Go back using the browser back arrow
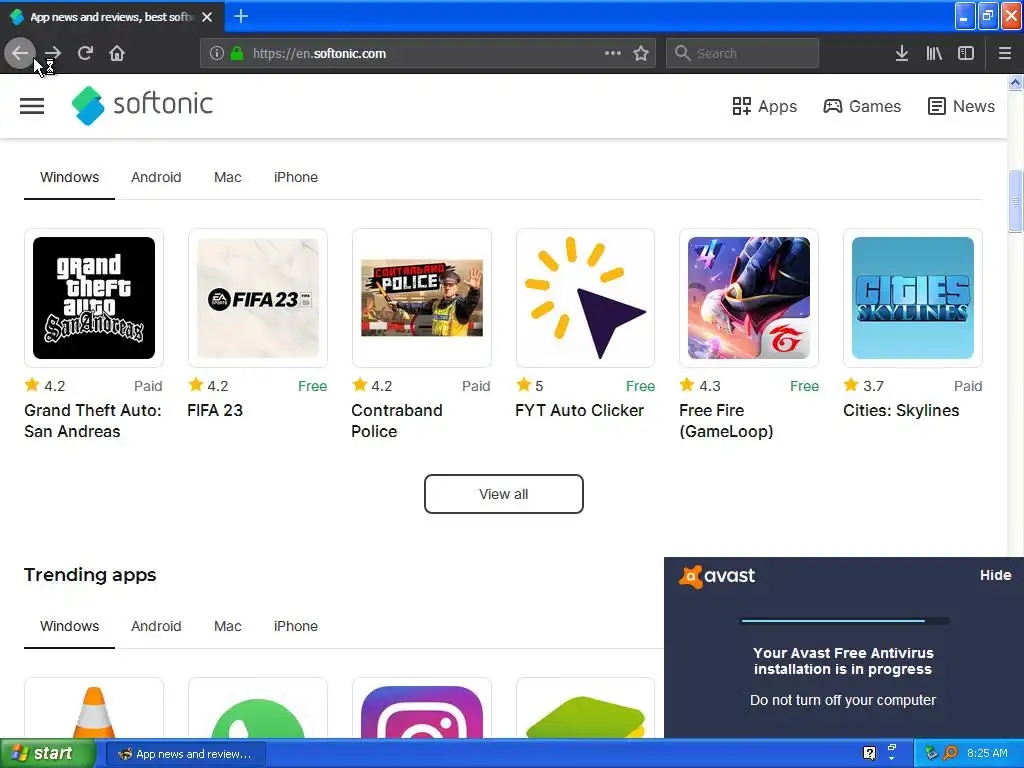The height and width of the screenshot is (768, 1024). [x=20, y=53]
